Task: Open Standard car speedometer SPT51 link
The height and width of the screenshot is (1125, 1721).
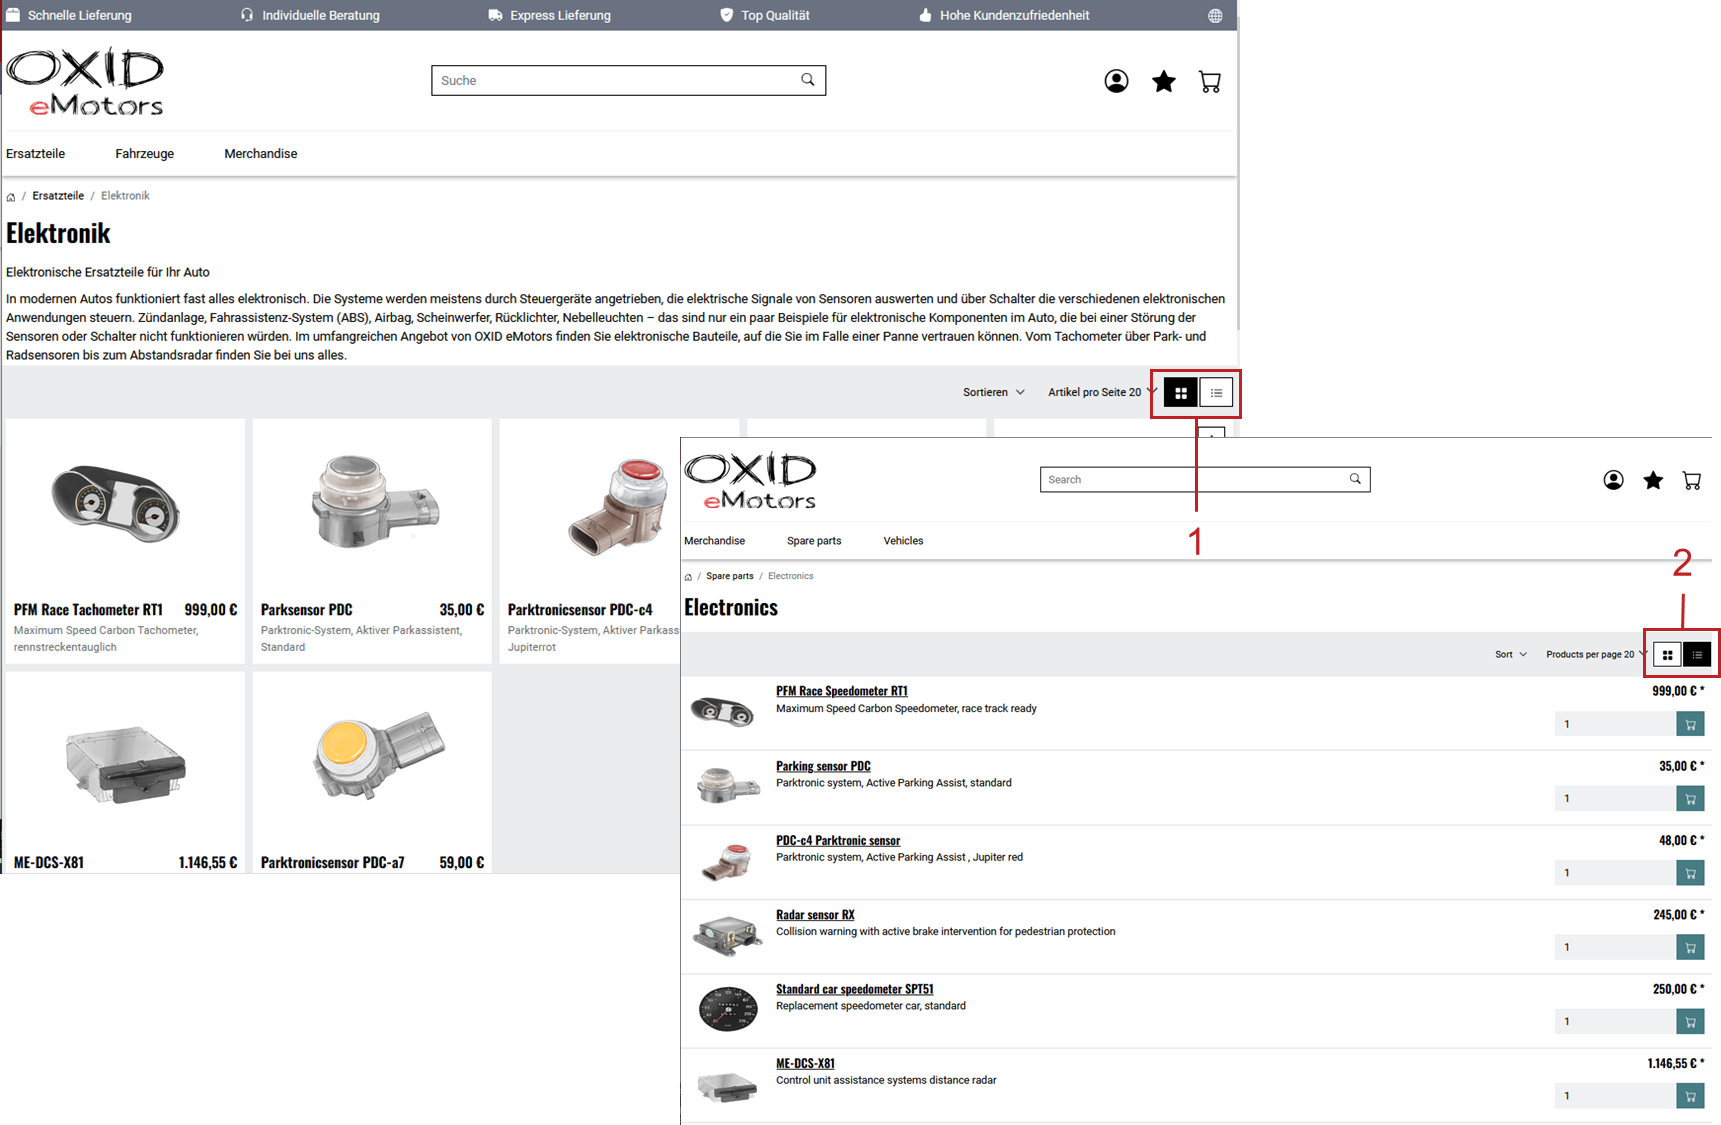Action: pos(855,989)
